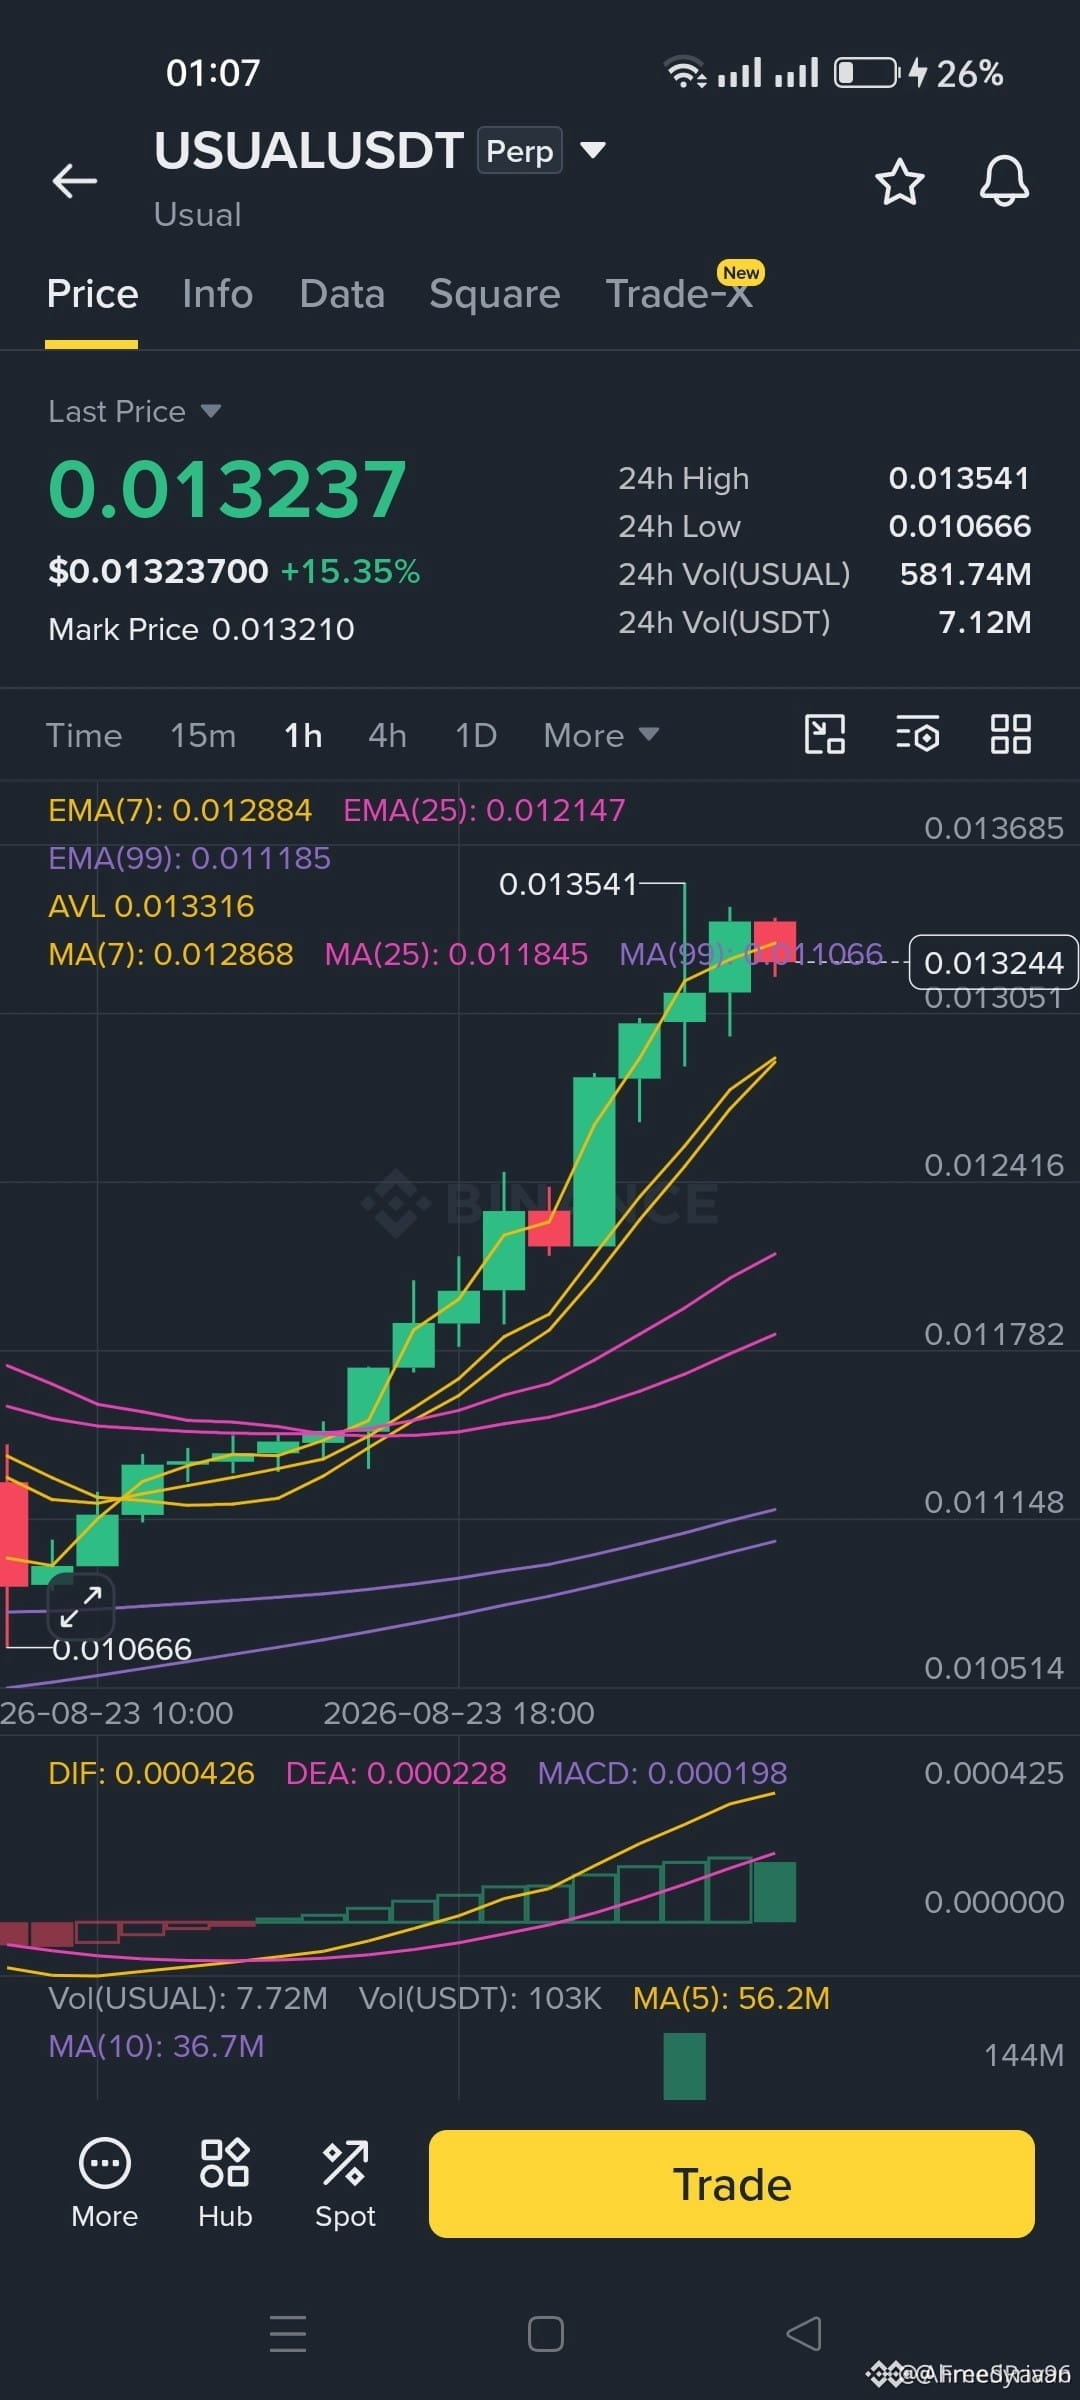The width and height of the screenshot is (1080, 2400).
Task: Tap the 24h High value 0.013541
Action: [x=959, y=478]
